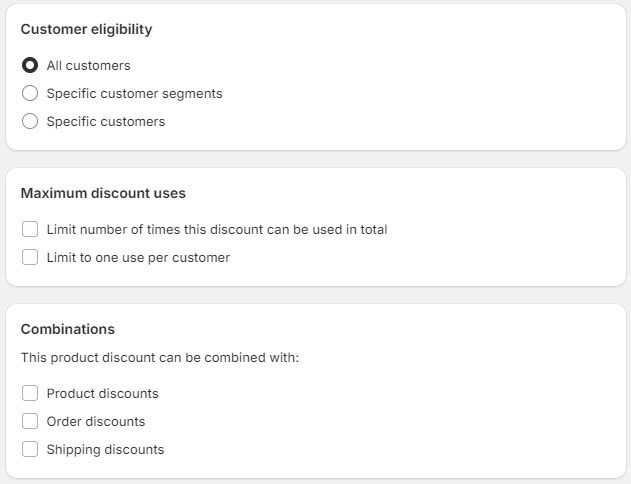Click 'Limit number of times' label text
Screen dimensions: 631x484
point(217,230)
